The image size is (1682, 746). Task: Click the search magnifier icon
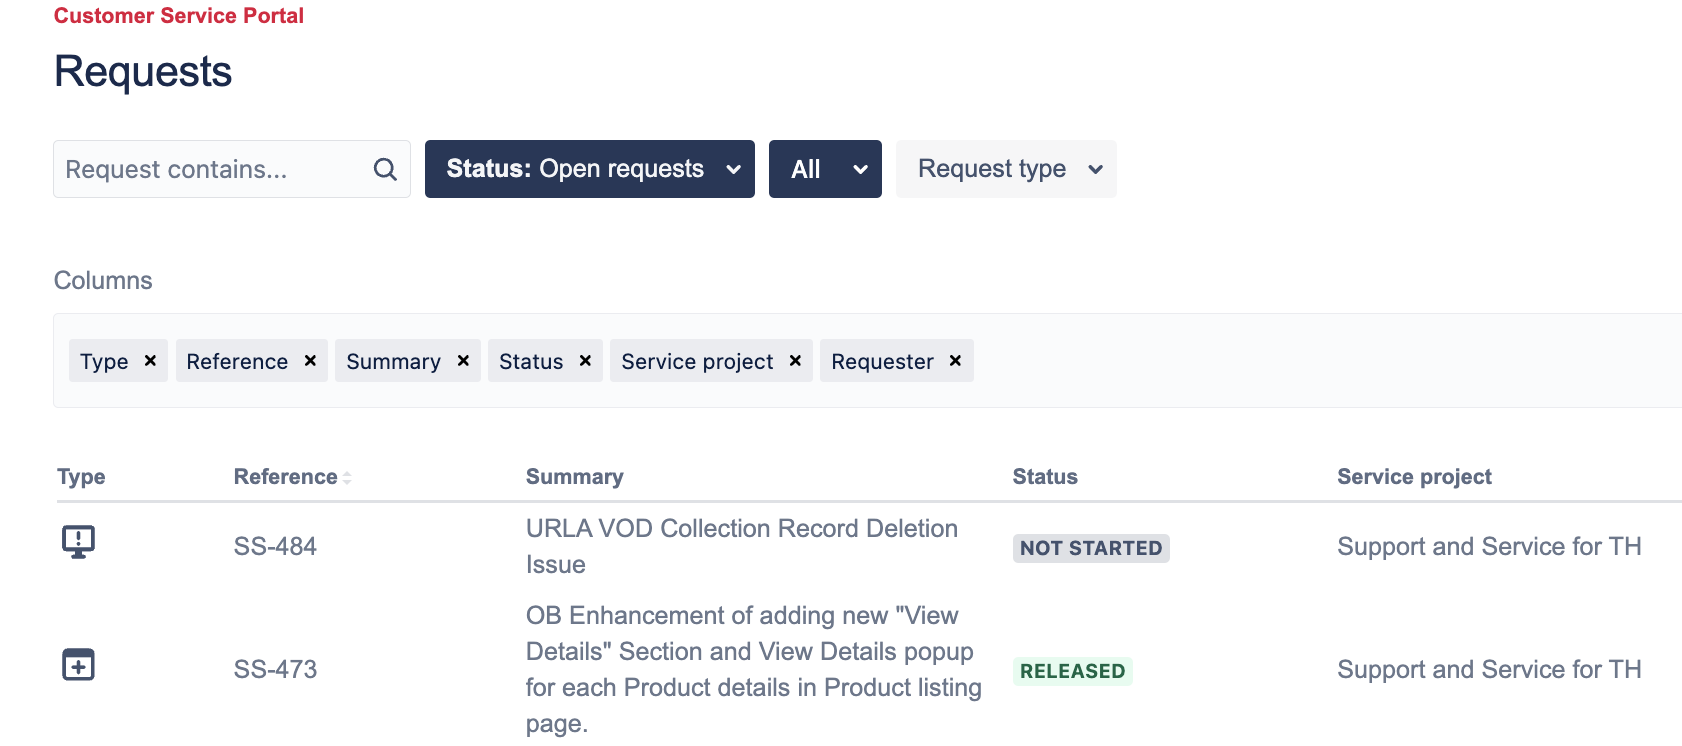pos(385,169)
